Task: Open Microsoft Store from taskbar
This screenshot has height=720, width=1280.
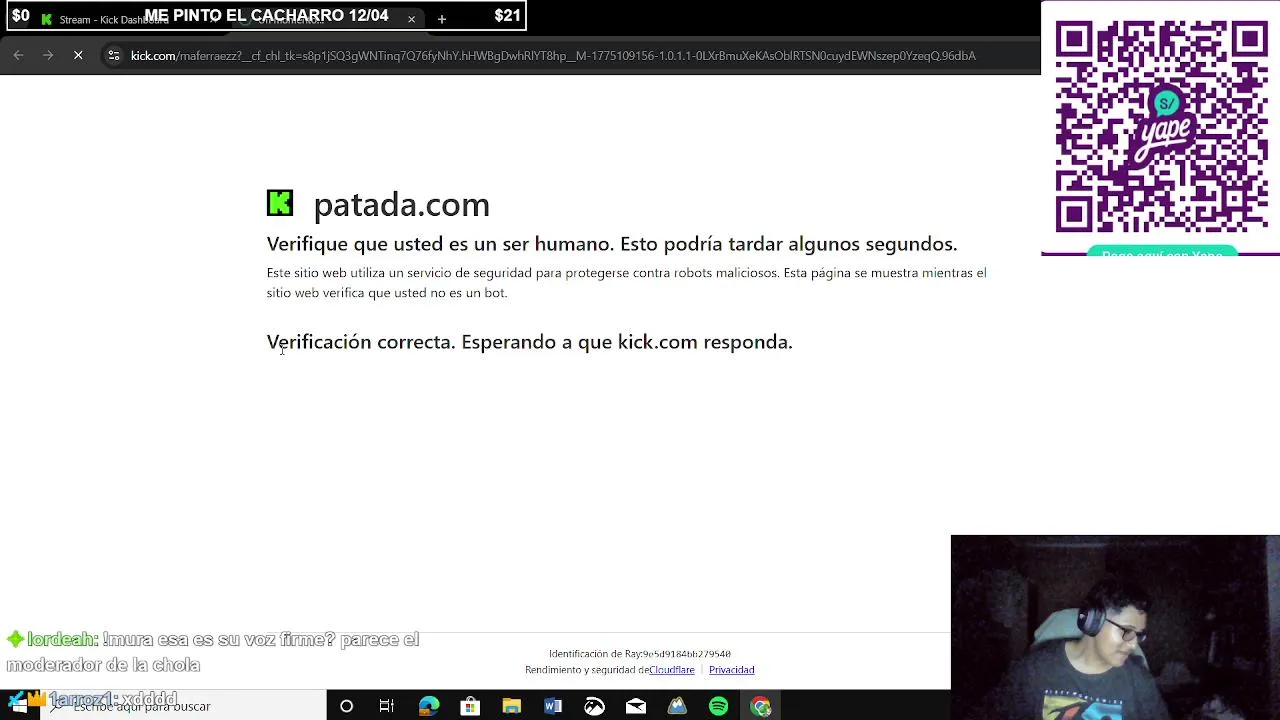Action: click(x=470, y=706)
